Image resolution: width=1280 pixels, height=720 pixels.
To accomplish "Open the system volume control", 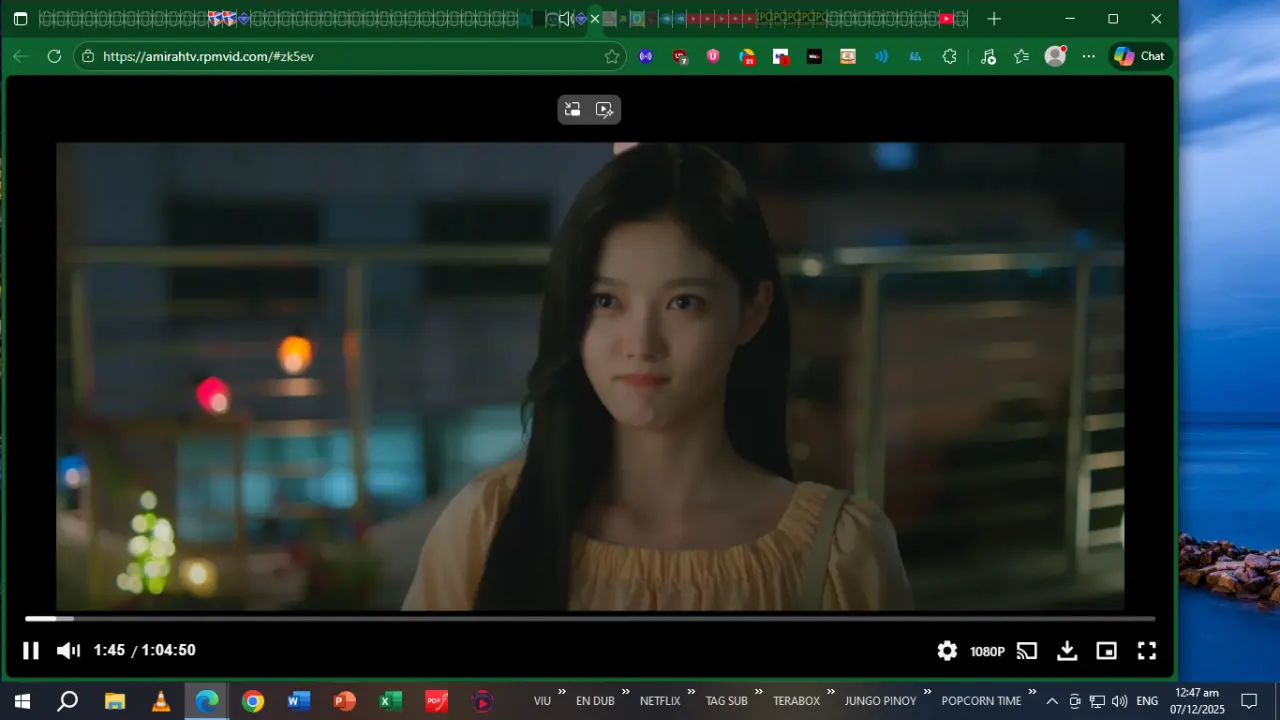I will click(x=1119, y=701).
